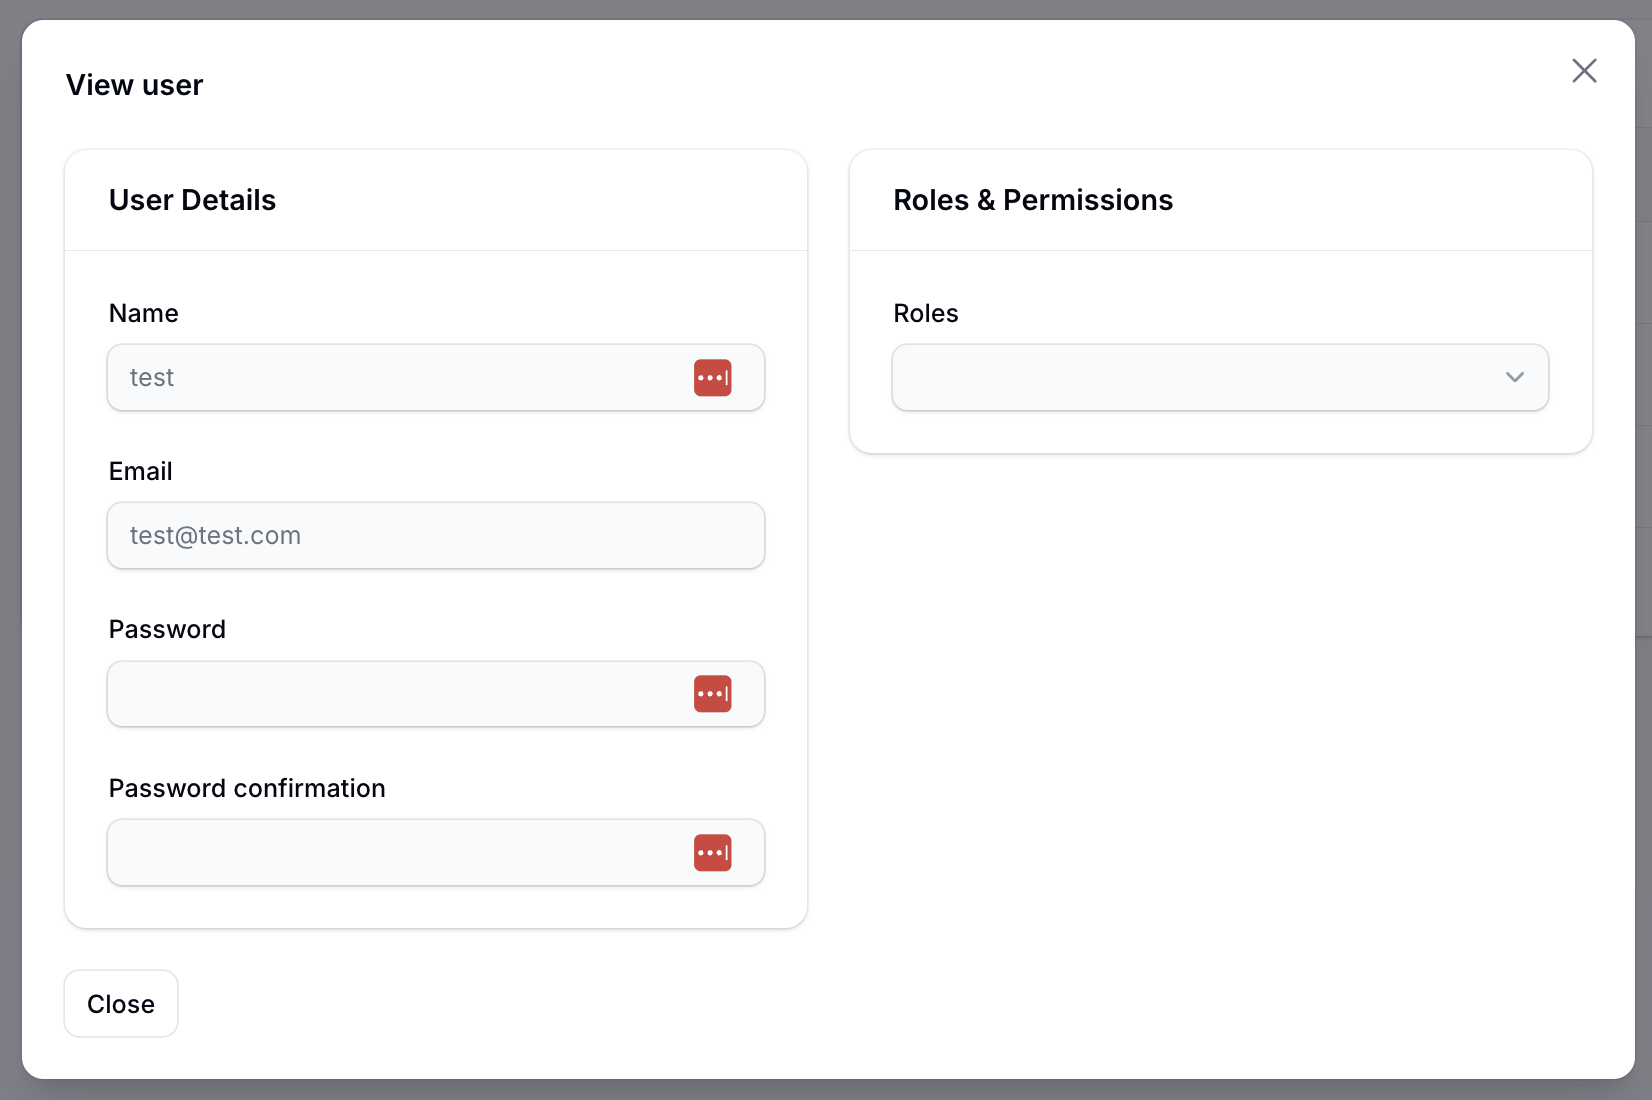Click the Roles & Permissions heading
This screenshot has height=1100, width=1652.
[1033, 201]
